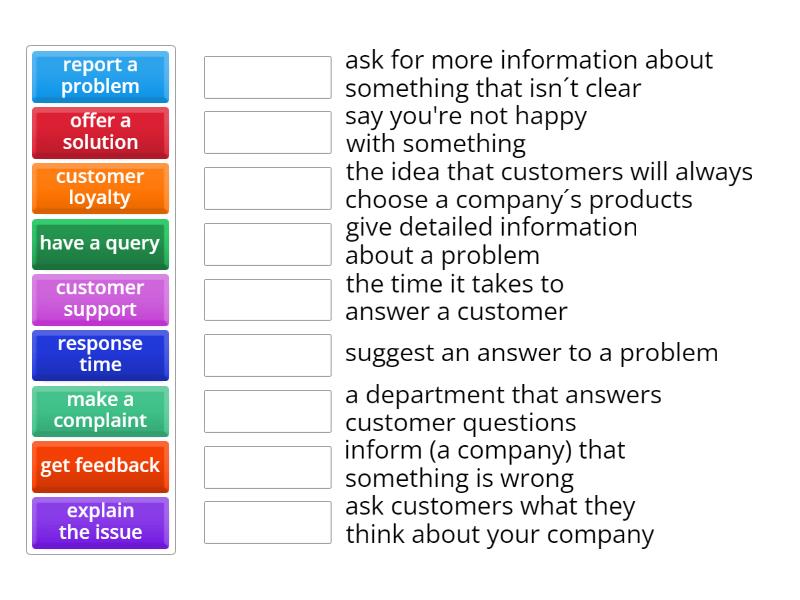Click the purple 'explain the issue' tile
Image resolution: width=800 pixels, height=600 pixels.
(x=100, y=522)
